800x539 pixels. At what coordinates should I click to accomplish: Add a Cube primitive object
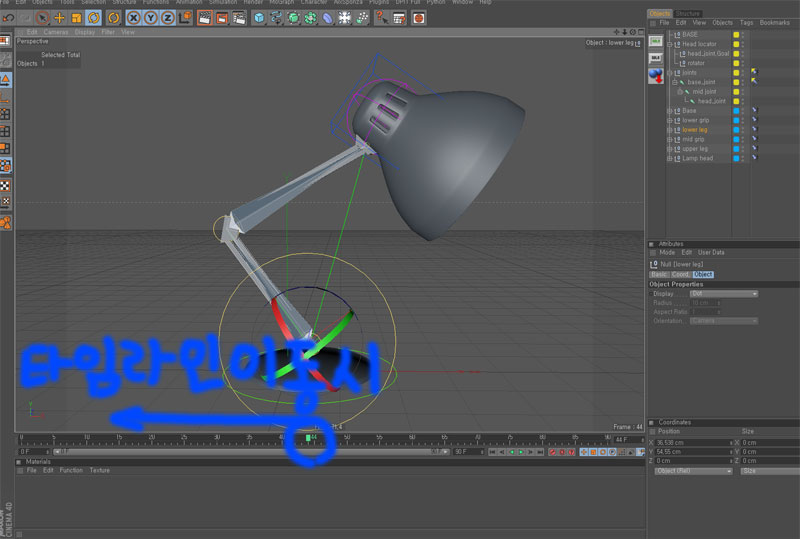click(259, 18)
